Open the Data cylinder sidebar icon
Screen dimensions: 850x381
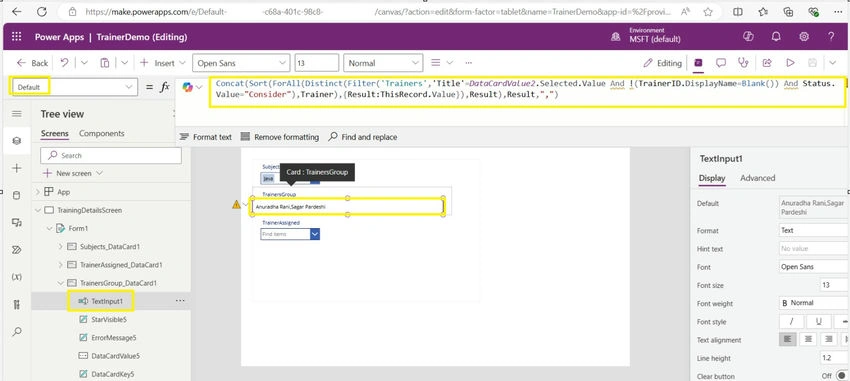coord(16,196)
